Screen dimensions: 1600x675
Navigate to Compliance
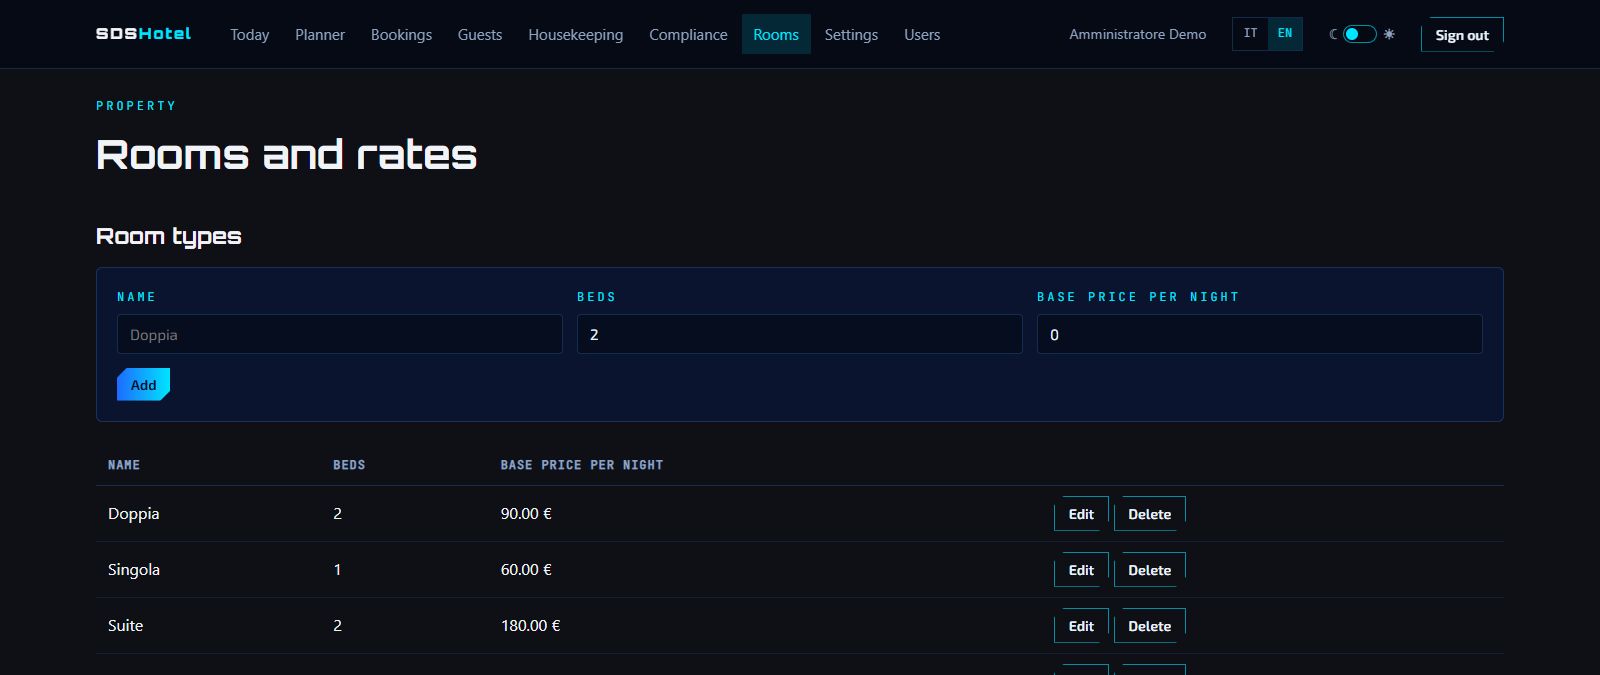[688, 34]
